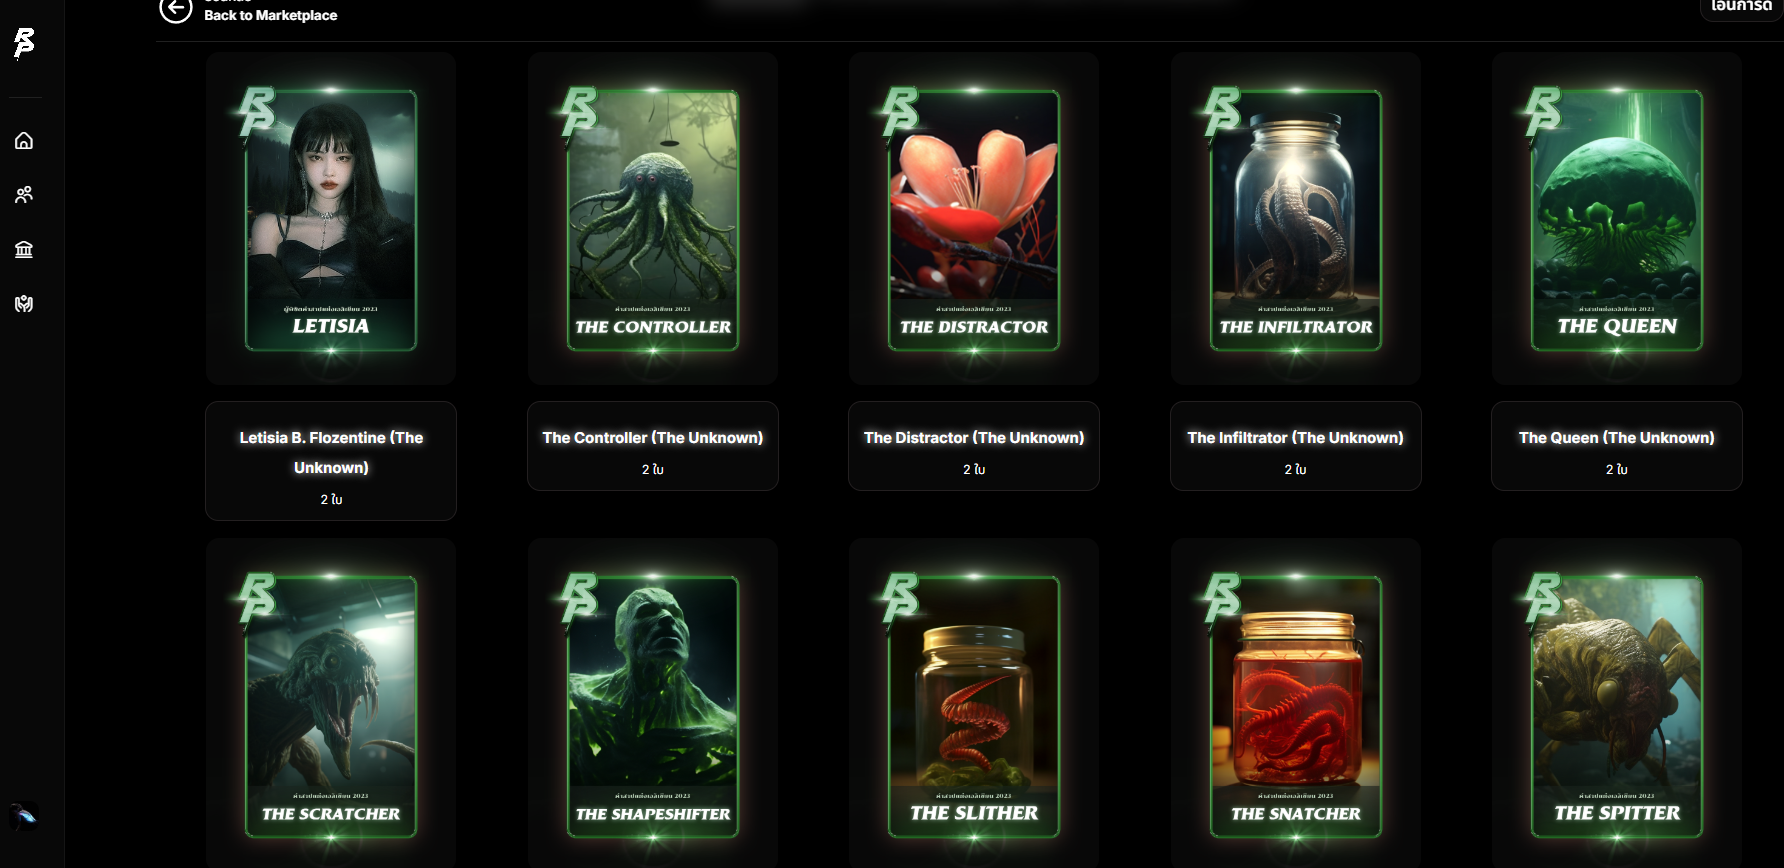Image resolution: width=1784 pixels, height=868 pixels.
Task: Select The Scratcher card
Action: (x=331, y=704)
